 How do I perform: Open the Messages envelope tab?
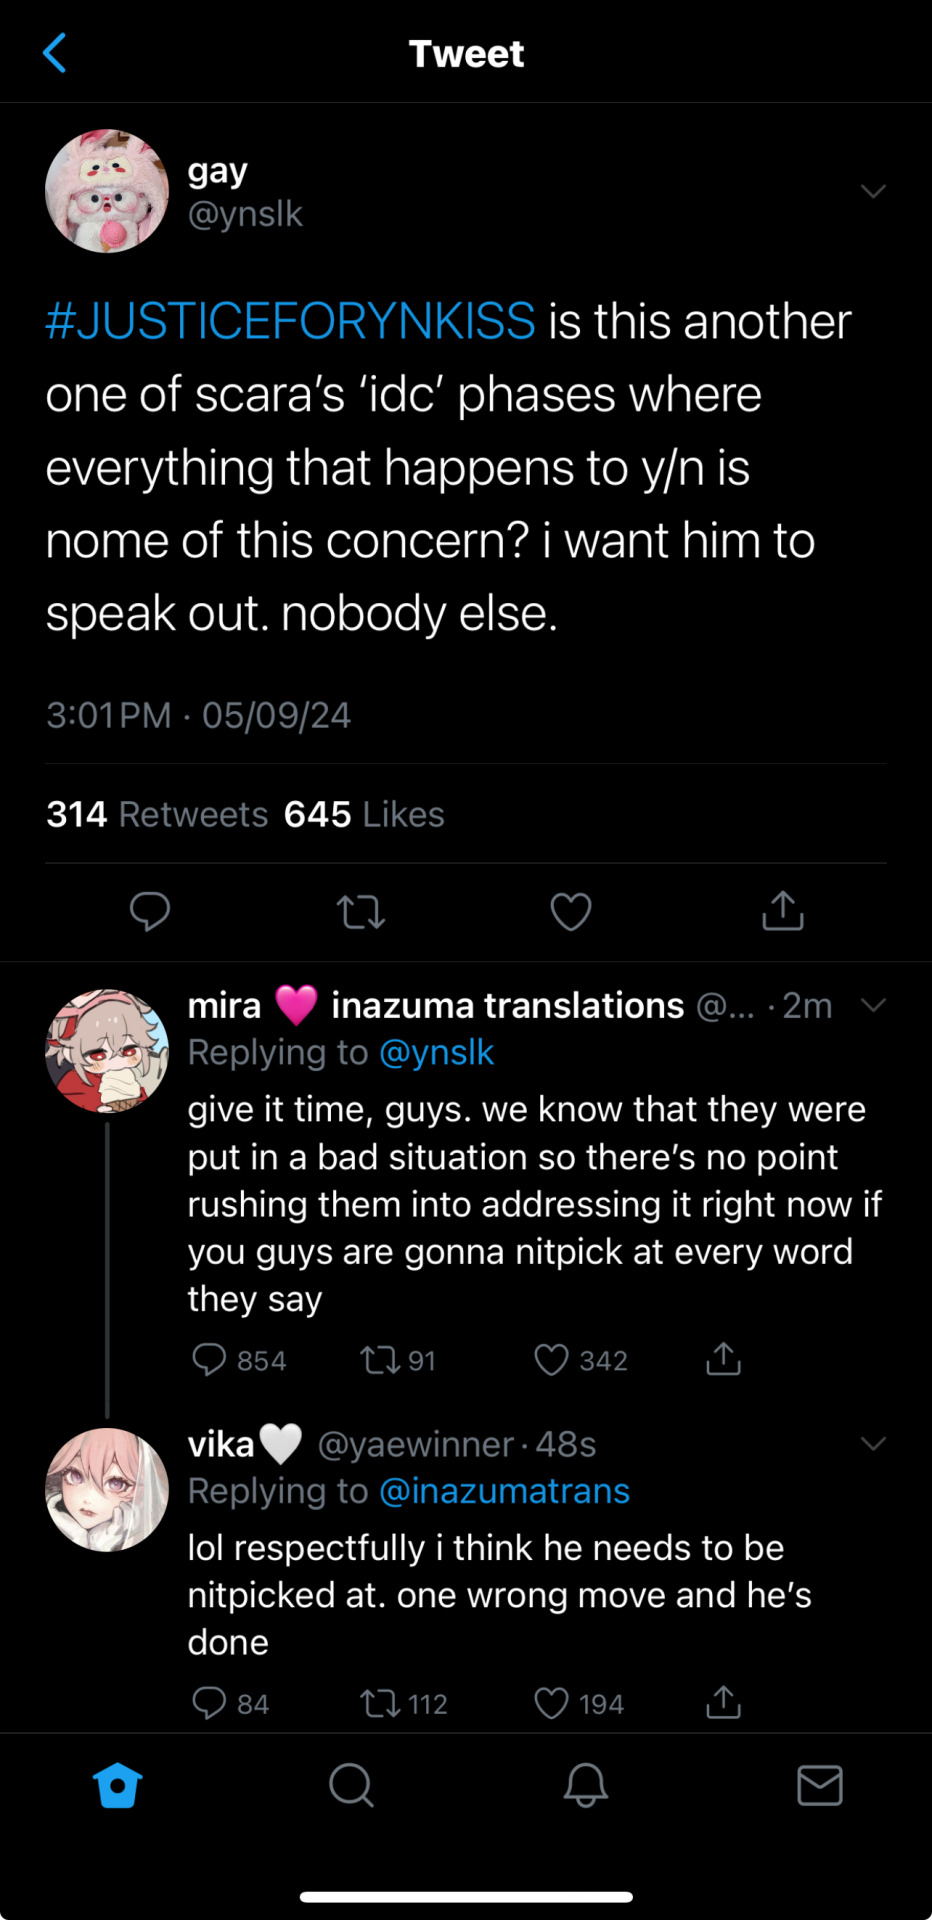(x=819, y=1785)
